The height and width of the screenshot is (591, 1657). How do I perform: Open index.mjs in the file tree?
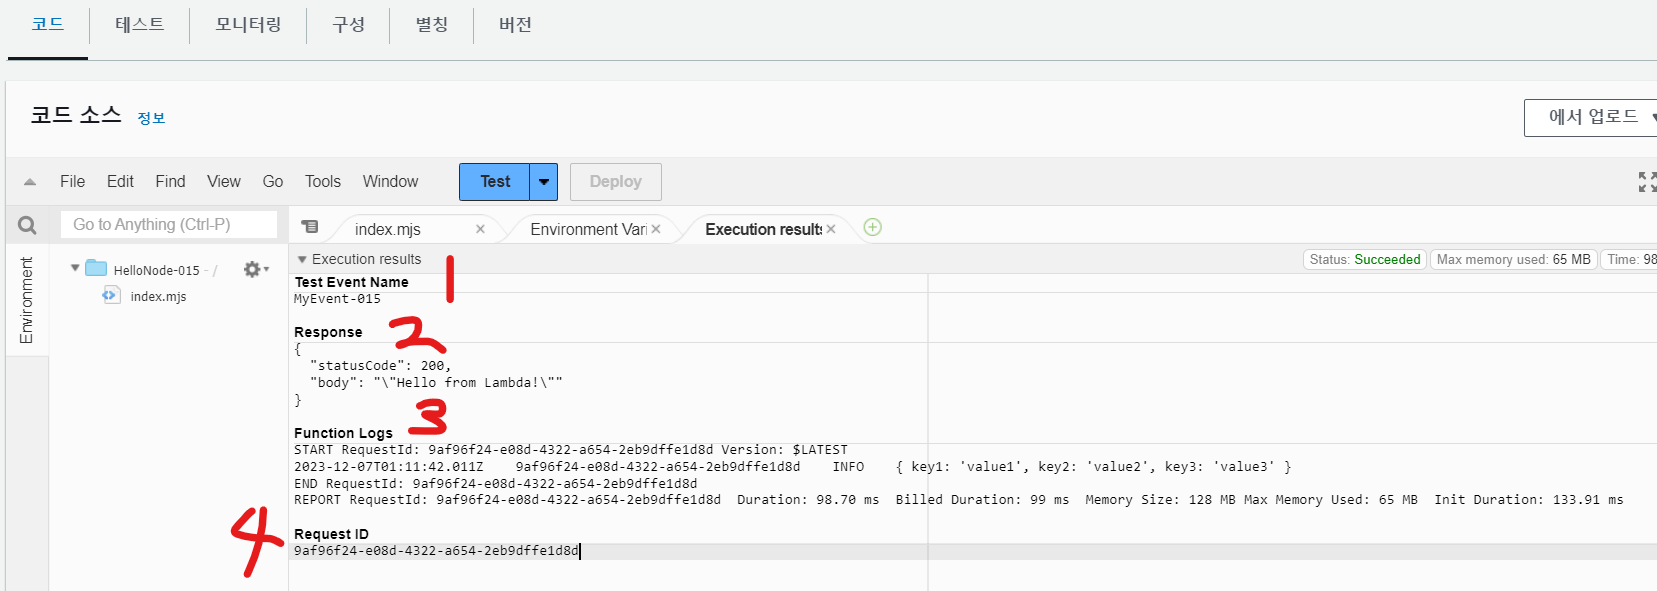click(x=158, y=296)
